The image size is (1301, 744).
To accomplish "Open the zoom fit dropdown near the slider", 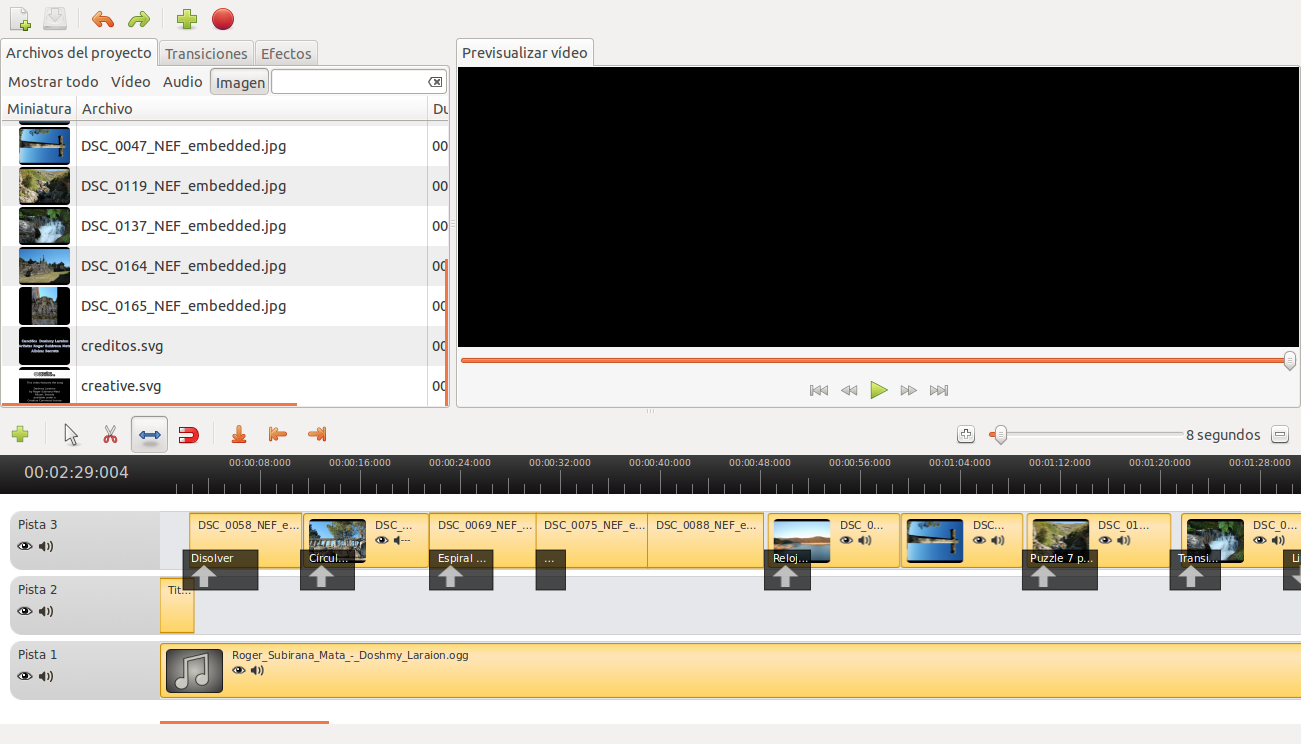I will coord(965,434).
